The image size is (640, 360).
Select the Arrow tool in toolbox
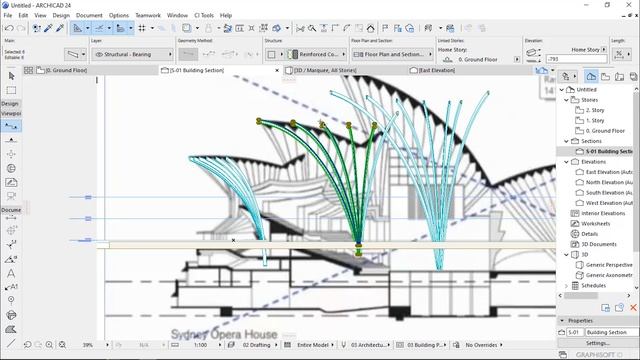pyautogui.click(x=11, y=76)
